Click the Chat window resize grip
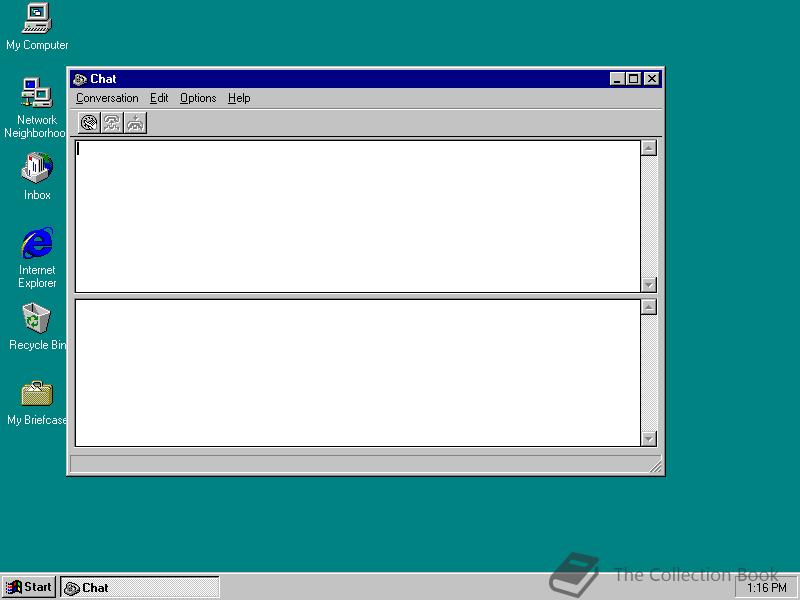The image size is (800, 600). point(655,466)
